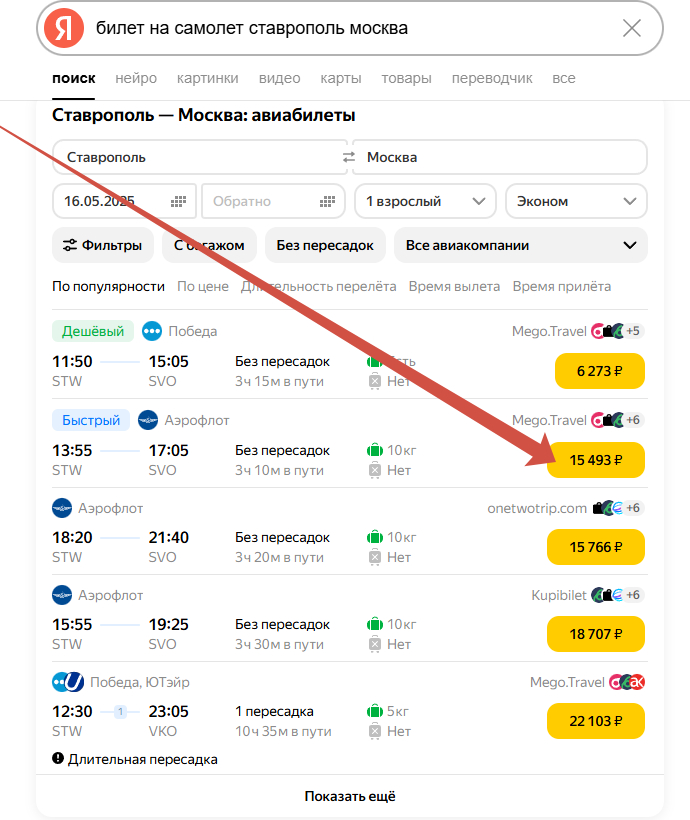Toggle the Без пересадок filter
The width and height of the screenshot is (690, 820).
[x=325, y=245]
